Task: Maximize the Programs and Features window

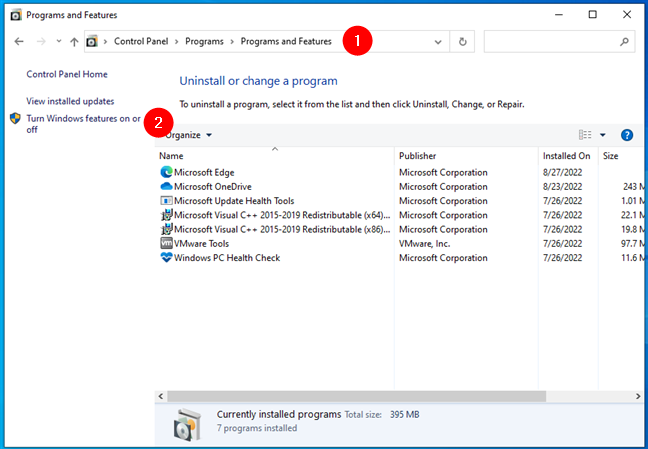Action: coord(593,15)
